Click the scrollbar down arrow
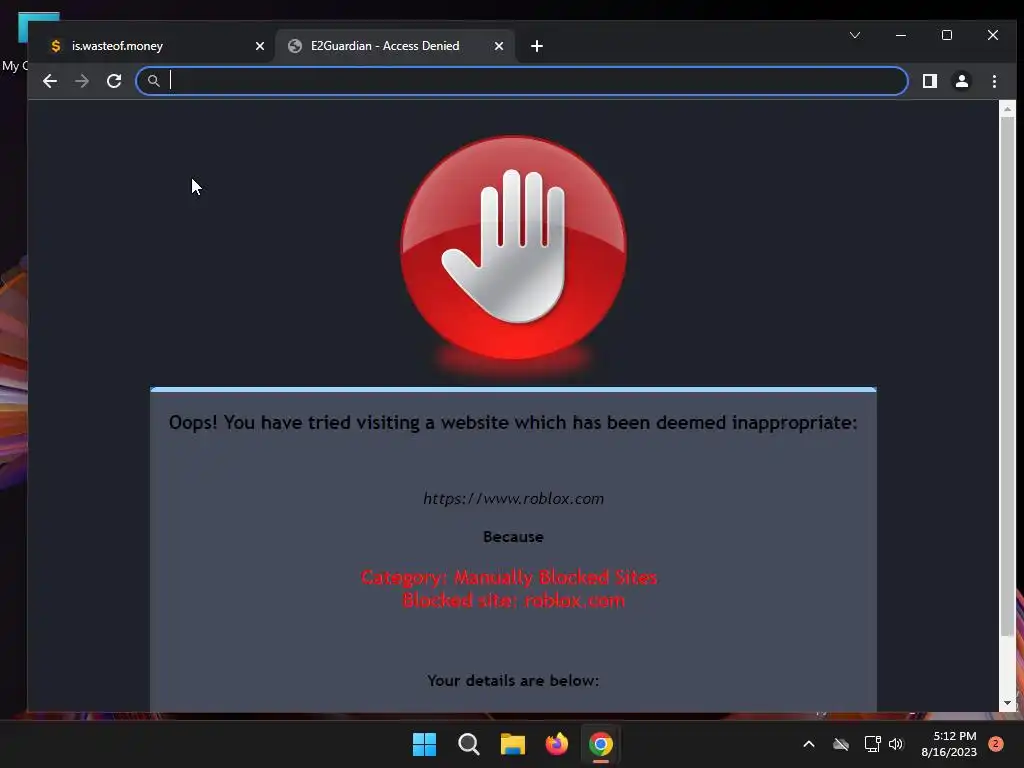 [x=1007, y=703]
